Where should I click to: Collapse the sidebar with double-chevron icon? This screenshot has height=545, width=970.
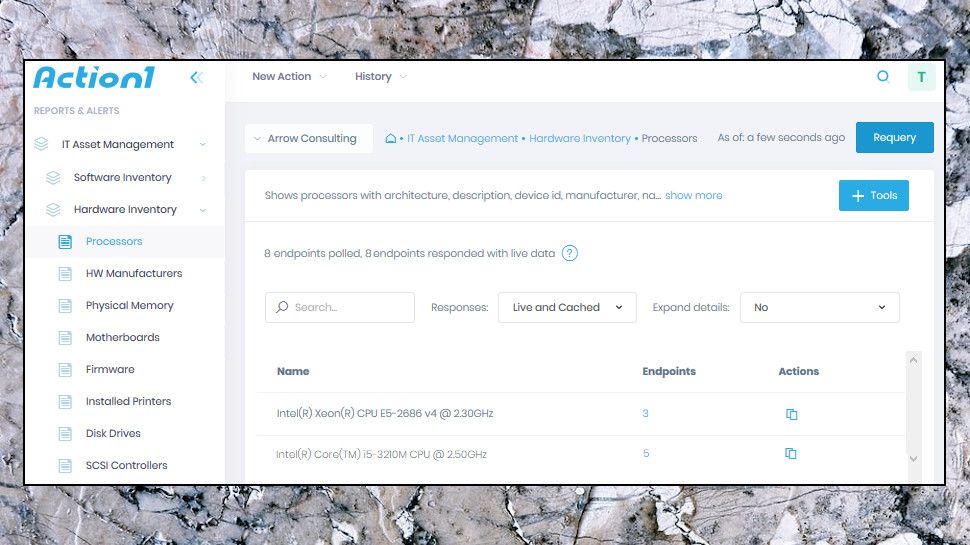pos(196,78)
